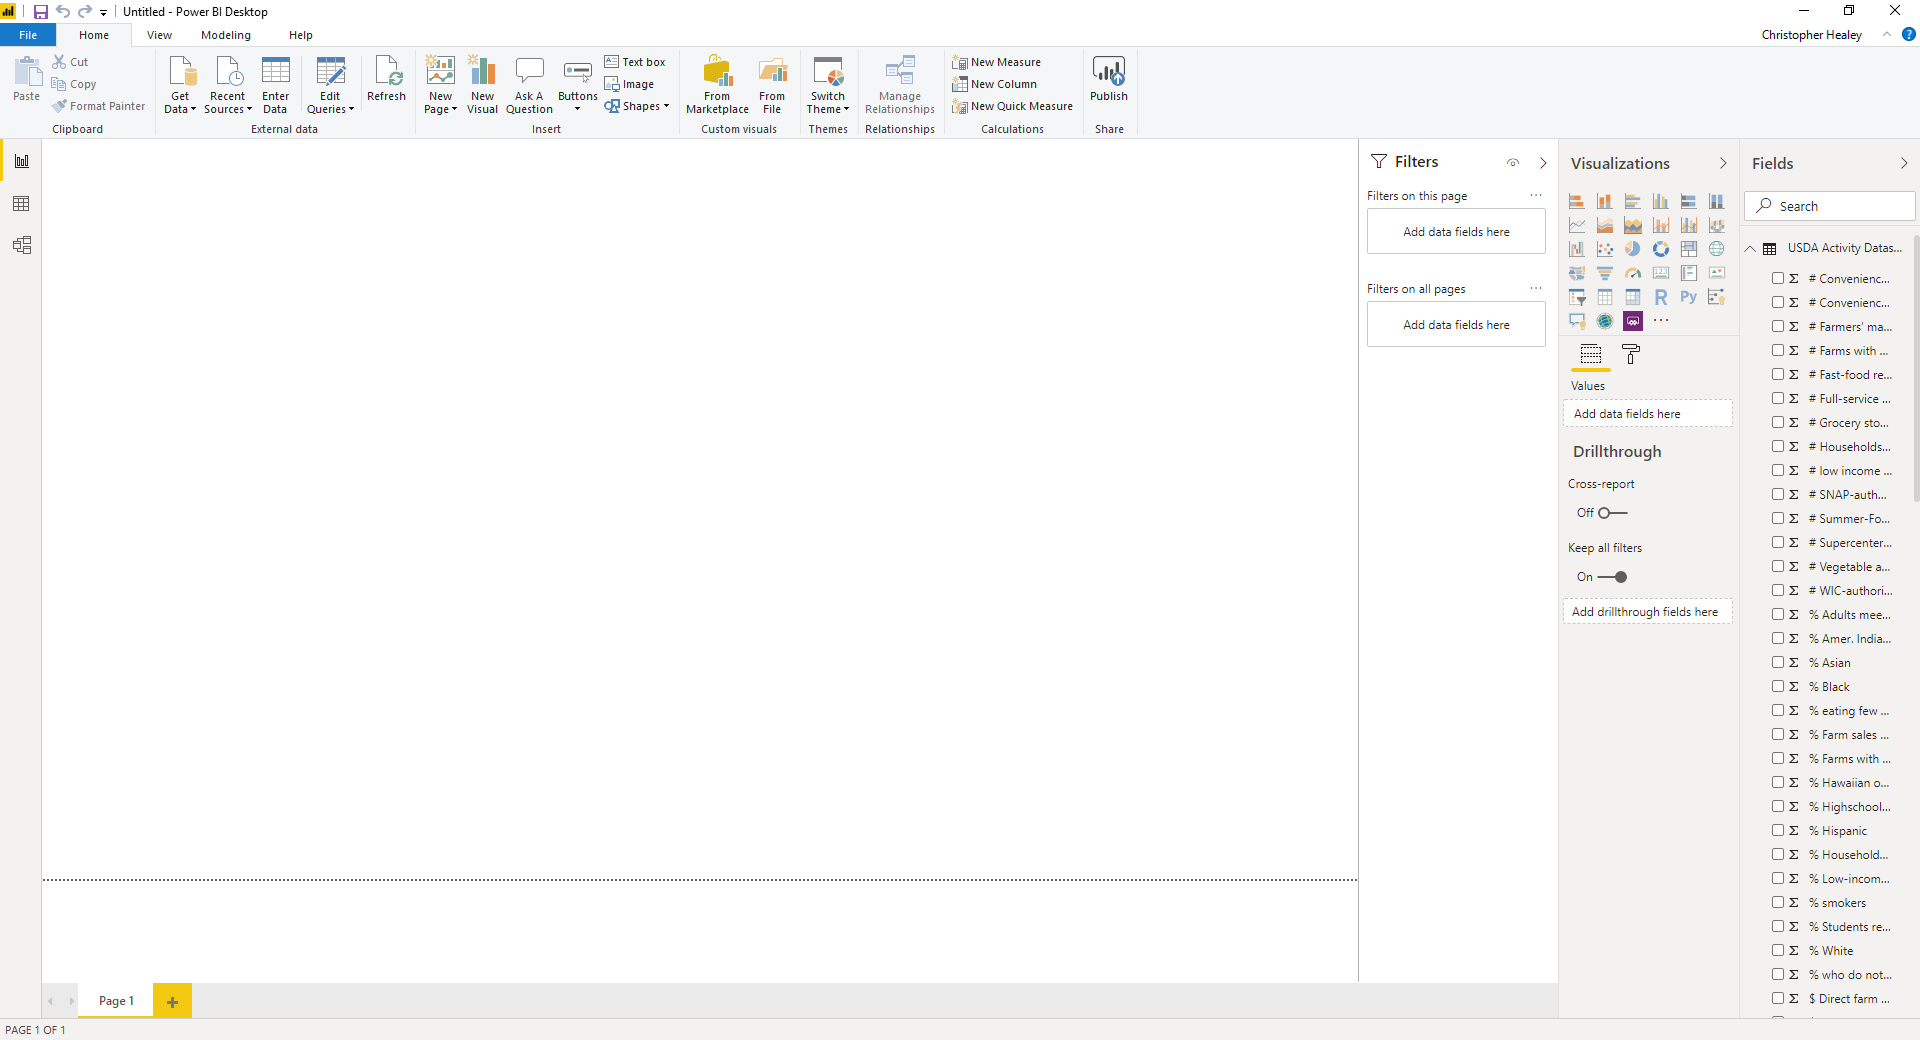Select the pie chart visual
The height and width of the screenshot is (1040, 1920).
point(1633,249)
